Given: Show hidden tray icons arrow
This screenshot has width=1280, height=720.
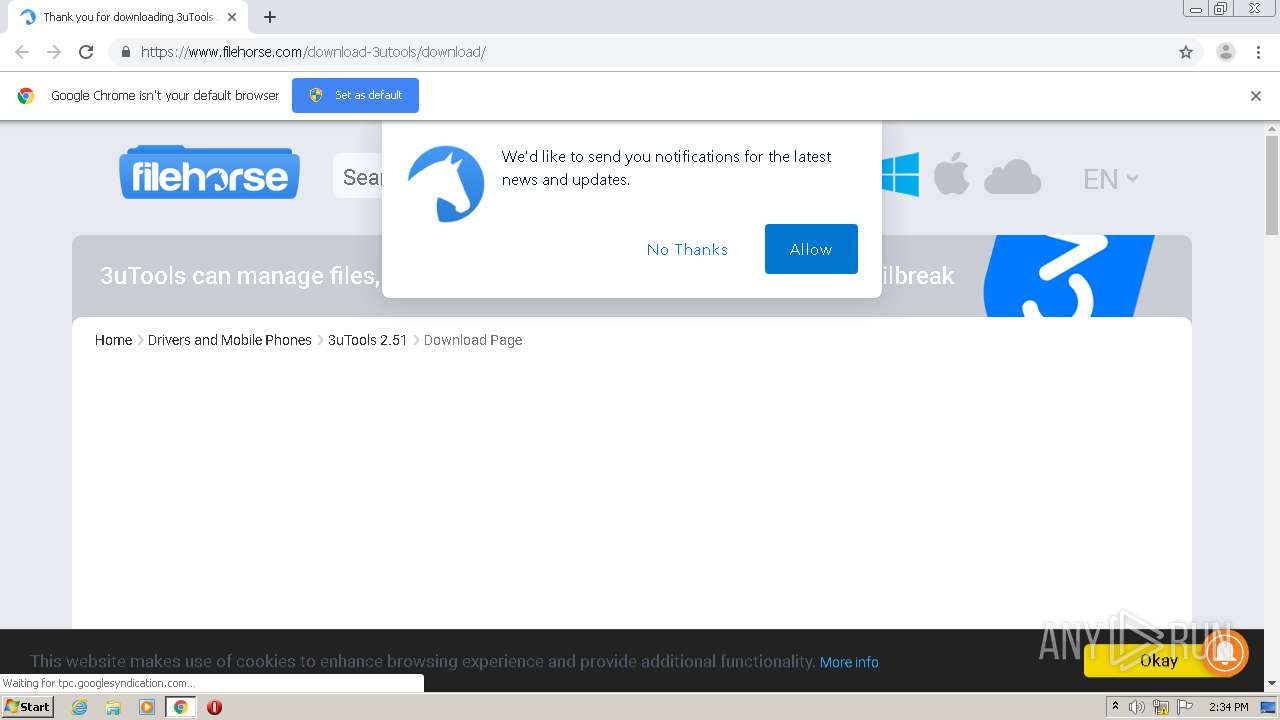Looking at the screenshot, I should [1115, 706].
